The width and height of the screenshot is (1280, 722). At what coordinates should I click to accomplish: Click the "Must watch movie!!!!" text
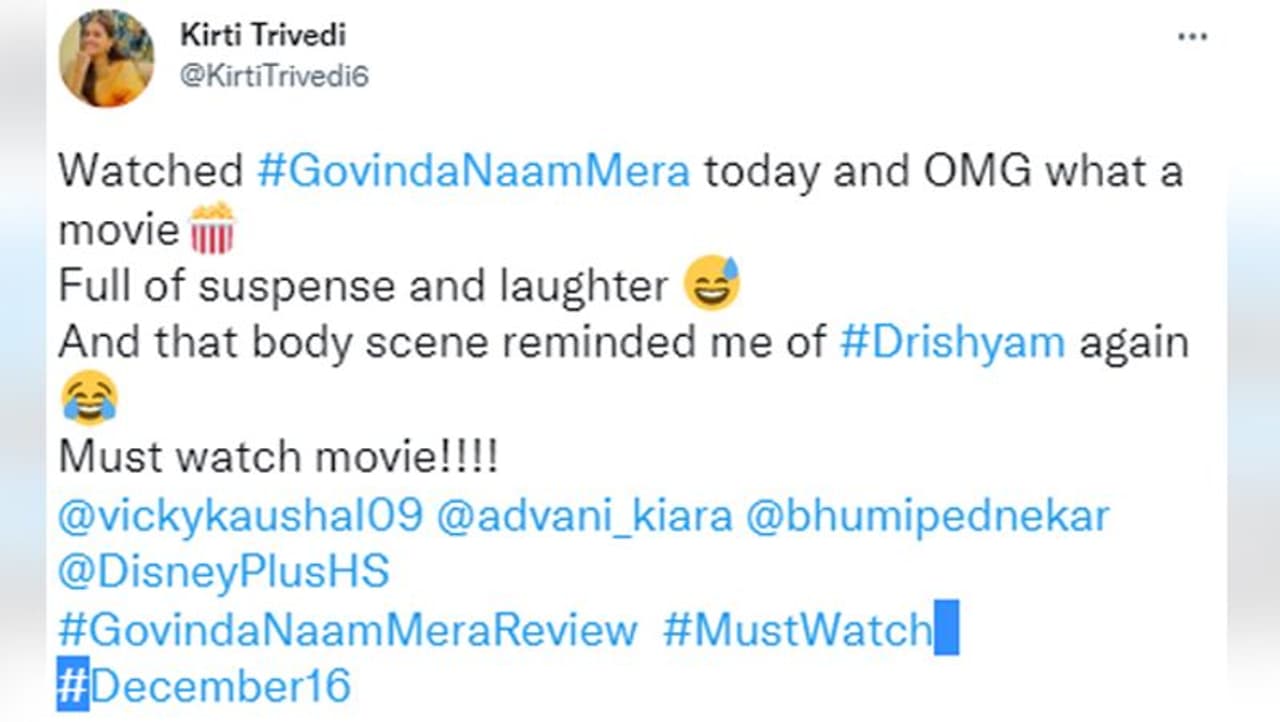(x=279, y=458)
